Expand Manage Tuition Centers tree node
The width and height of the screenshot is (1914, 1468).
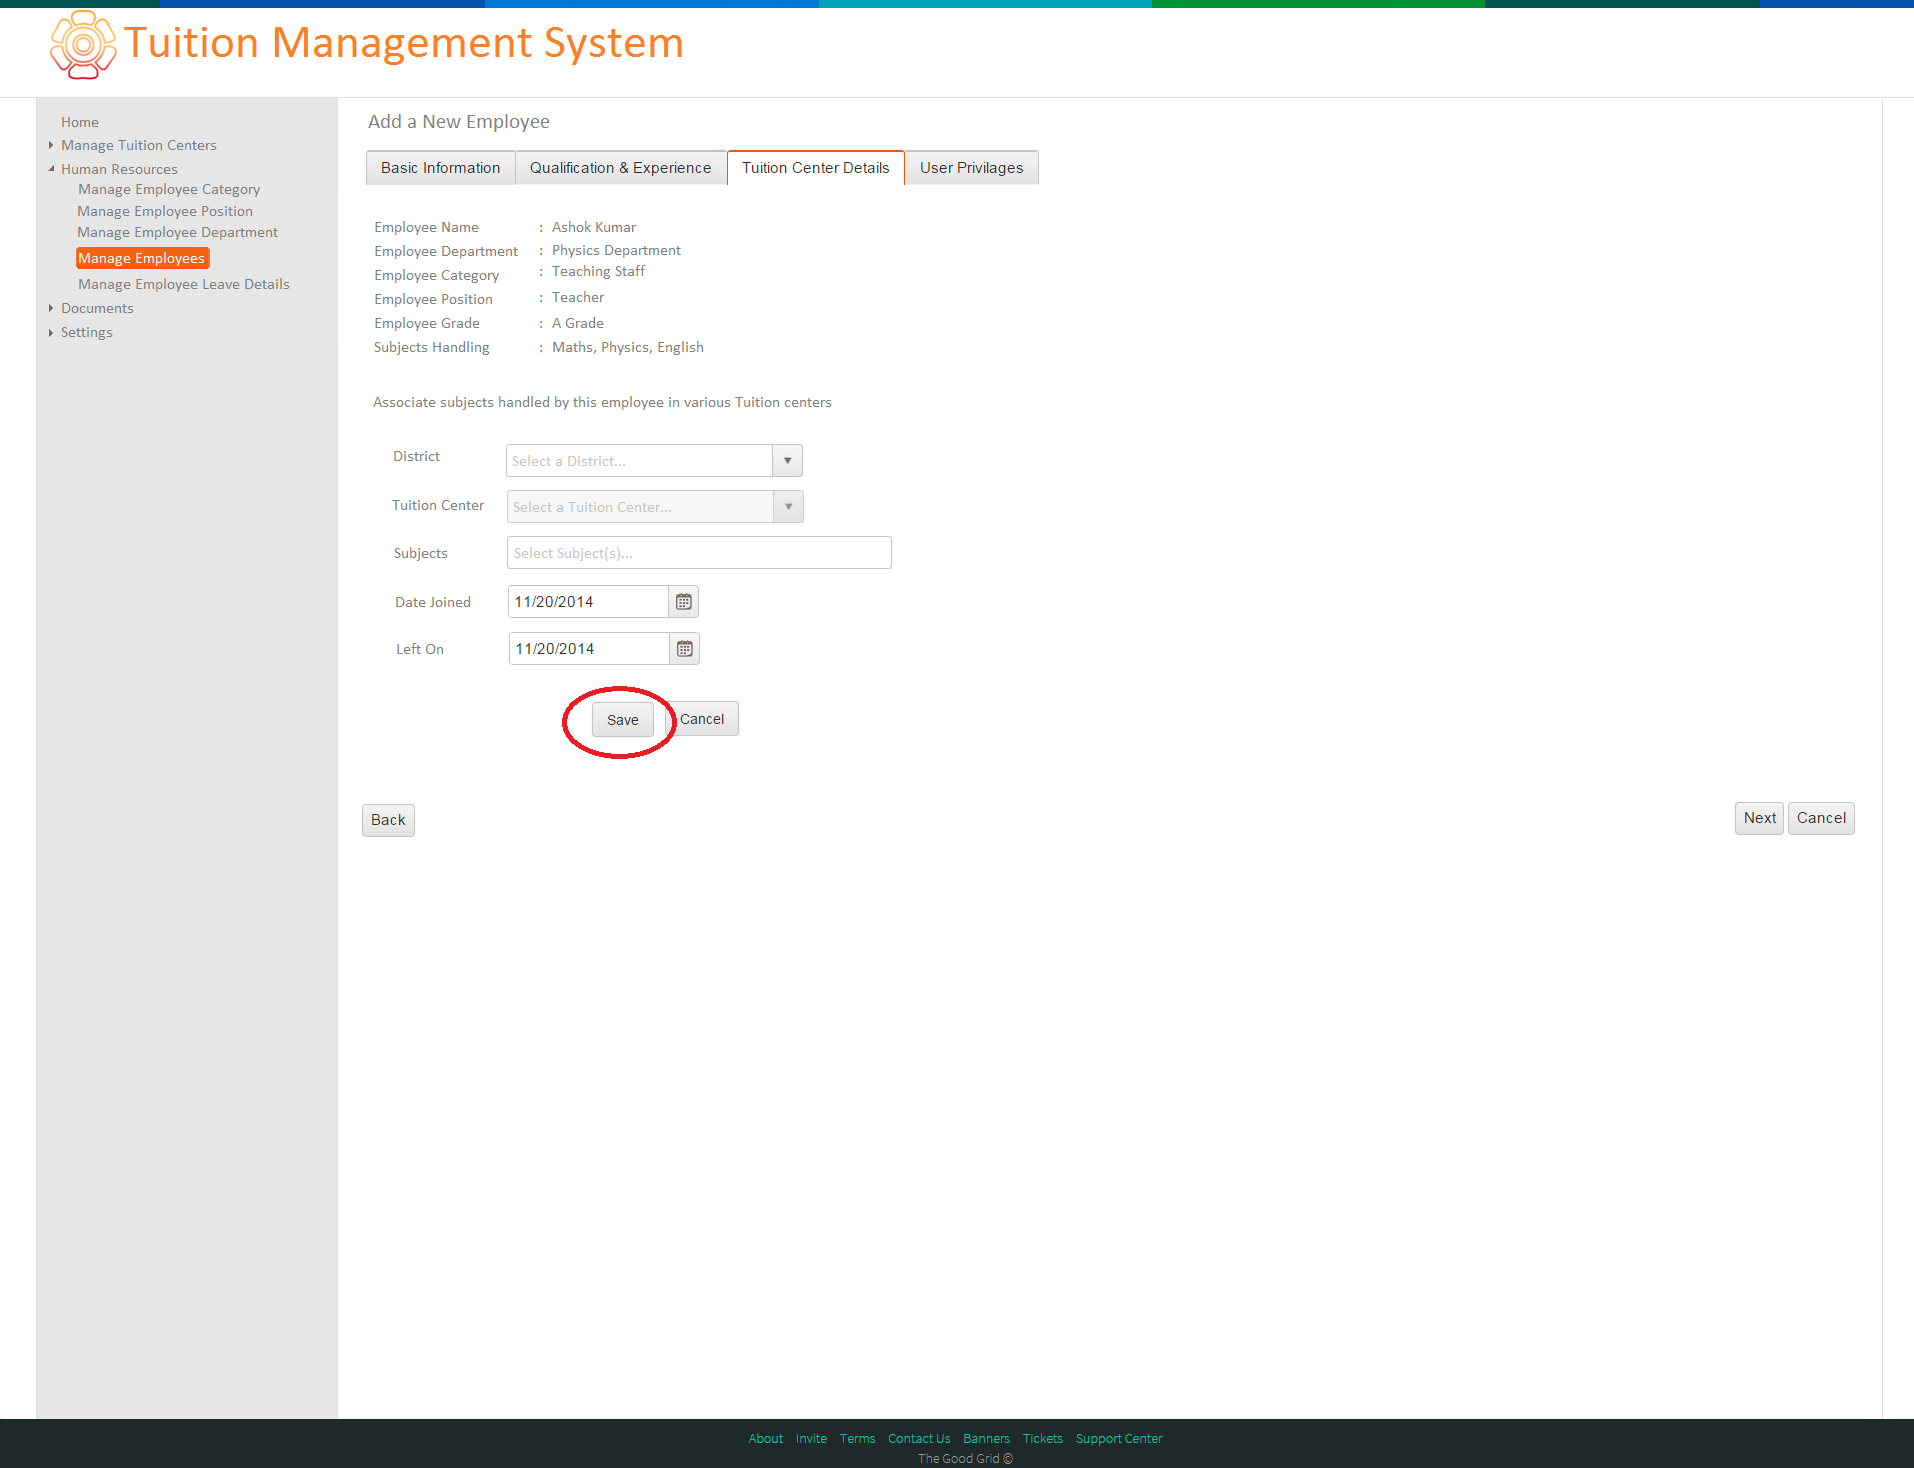(51, 145)
